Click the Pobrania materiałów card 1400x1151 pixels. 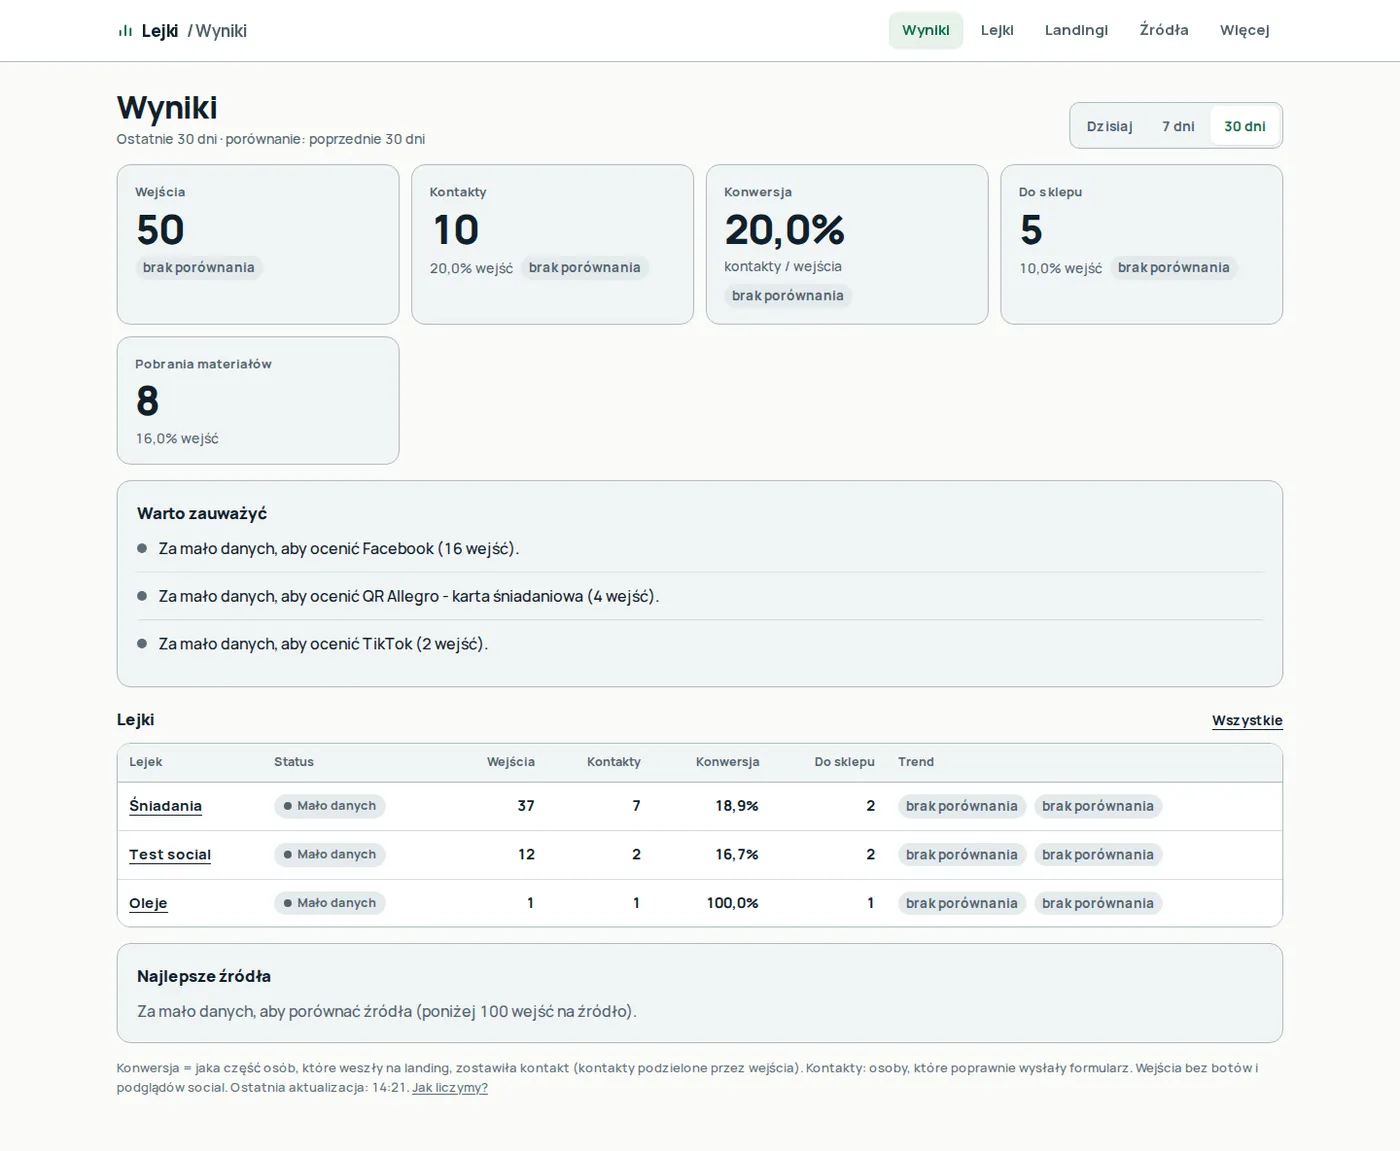tap(258, 400)
